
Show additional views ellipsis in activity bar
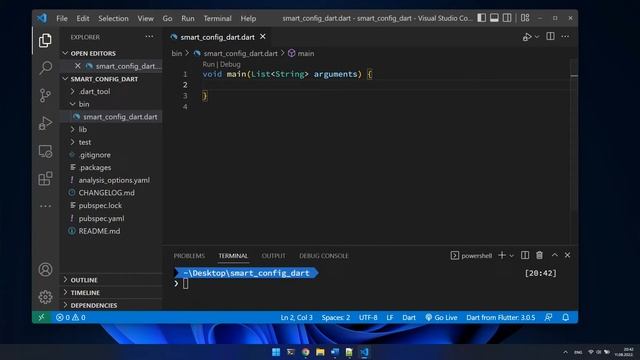pos(45,206)
